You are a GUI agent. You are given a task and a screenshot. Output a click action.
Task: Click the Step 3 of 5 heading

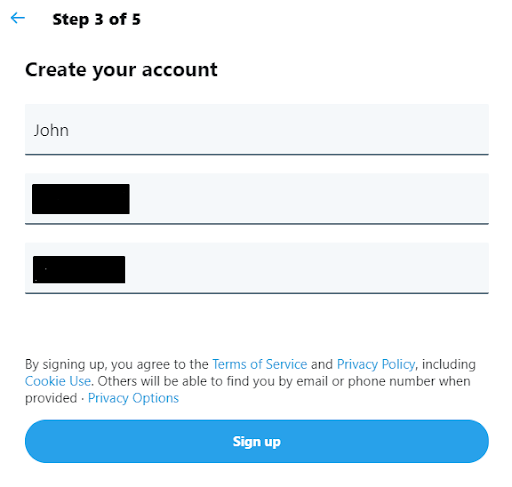[97, 19]
